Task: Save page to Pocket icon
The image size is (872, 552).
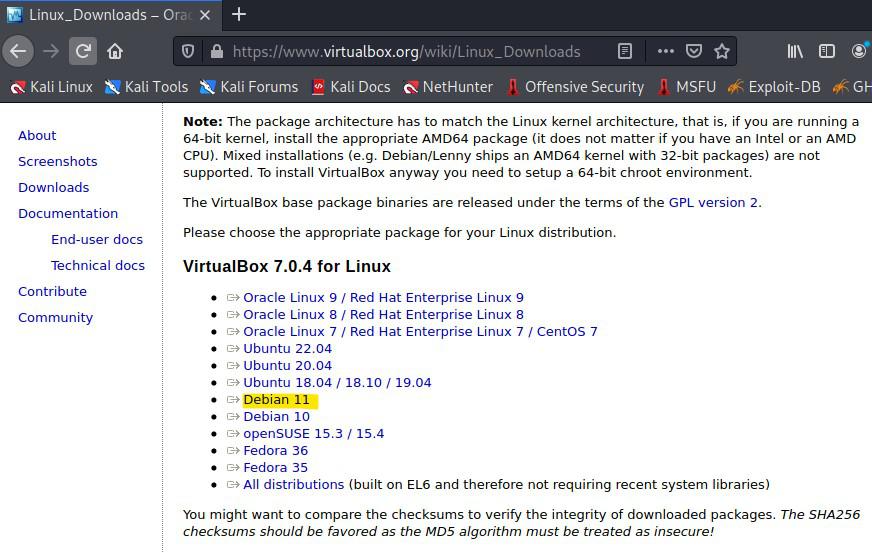Action: 693,52
